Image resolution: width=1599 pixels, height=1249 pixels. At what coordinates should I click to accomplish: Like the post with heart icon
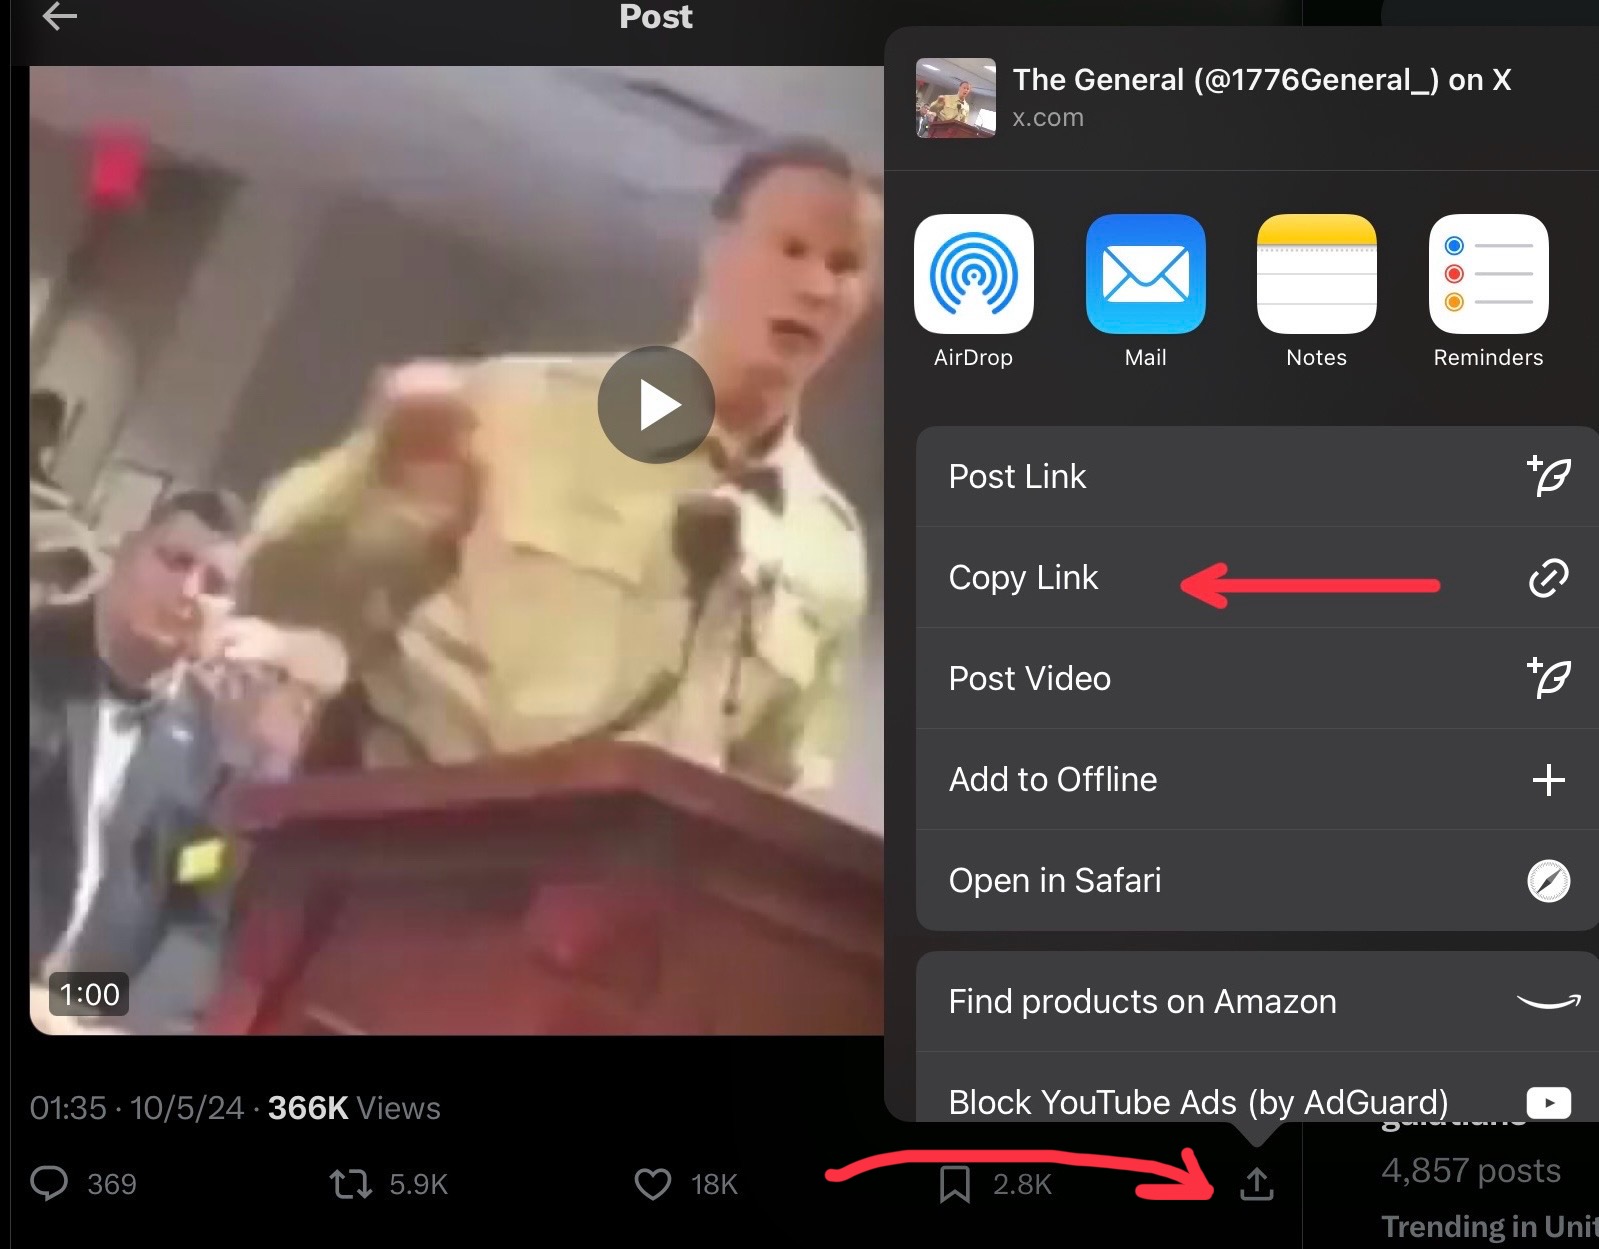coord(653,1184)
